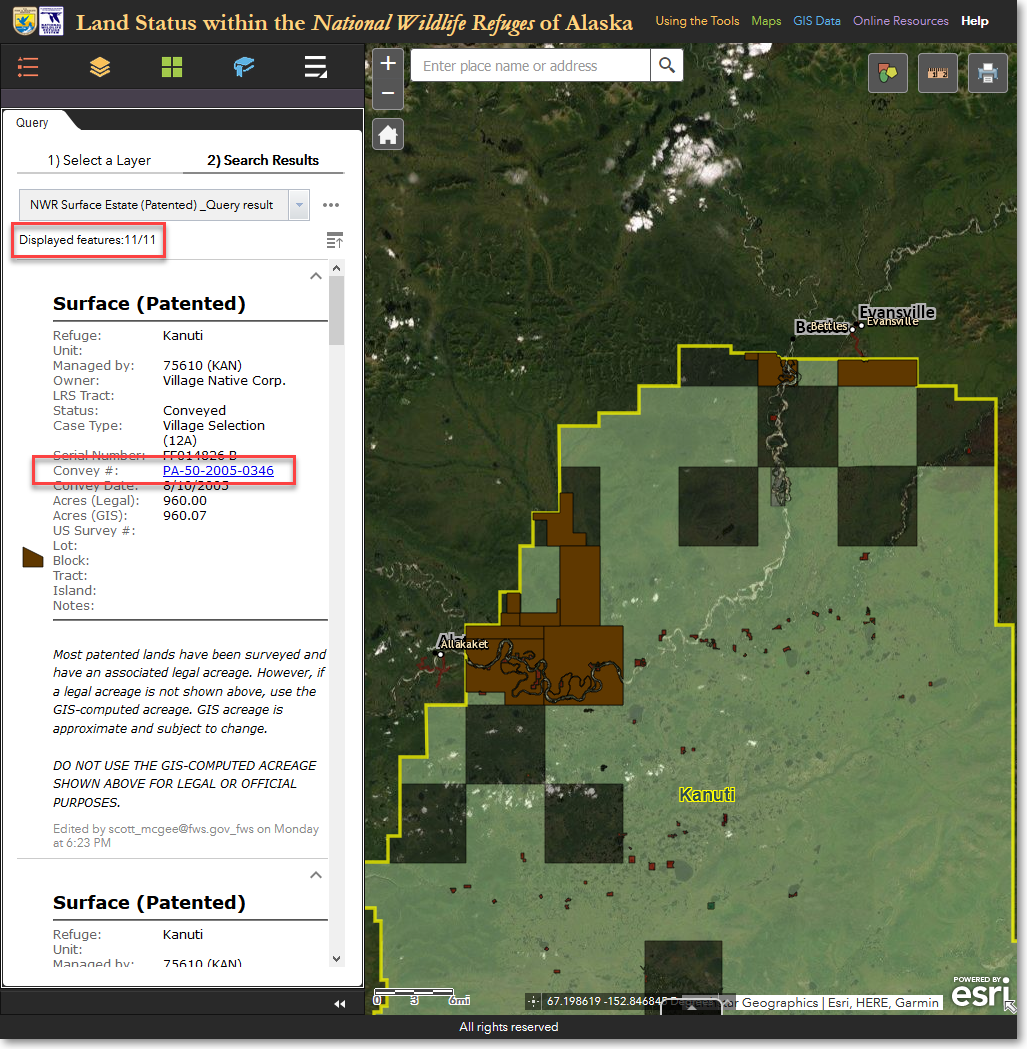Click the blue graduation cap icon
Image resolution: width=1027 pixels, height=1049 pixels.
pyautogui.click(x=244, y=67)
